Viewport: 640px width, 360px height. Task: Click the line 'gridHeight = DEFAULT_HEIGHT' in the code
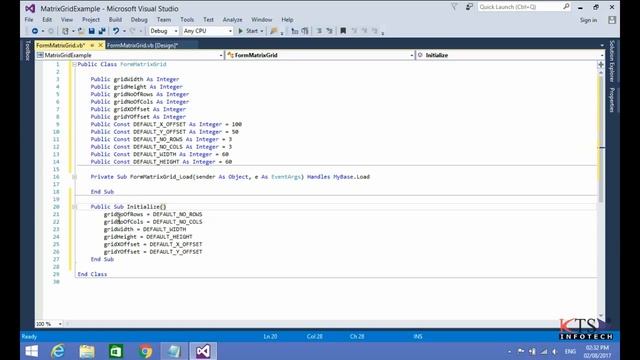click(x=148, y=237)
